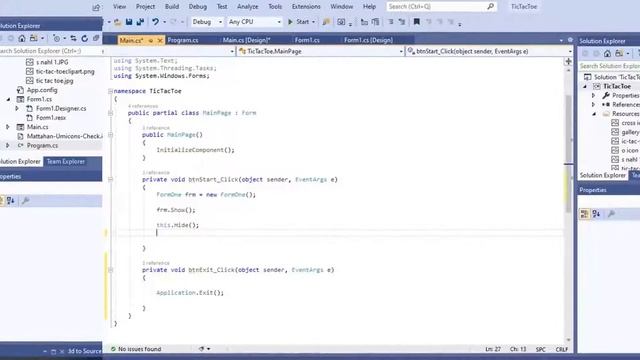
Task: Open the Undo history dropdown arrow
Action: click(164, 22)
